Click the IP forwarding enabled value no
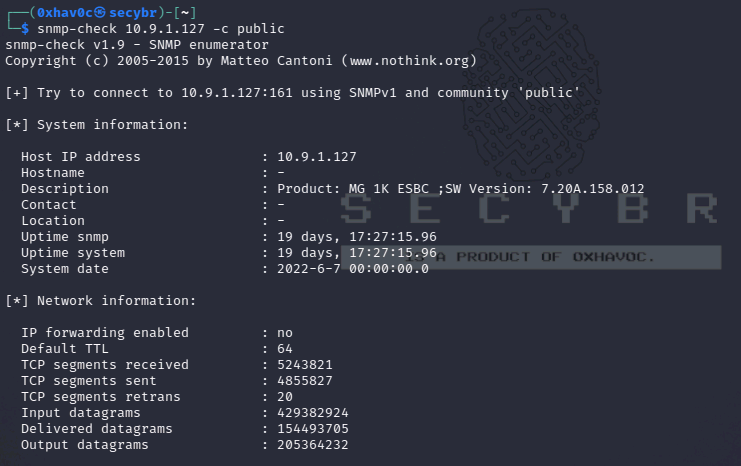 tap(284, 333)
